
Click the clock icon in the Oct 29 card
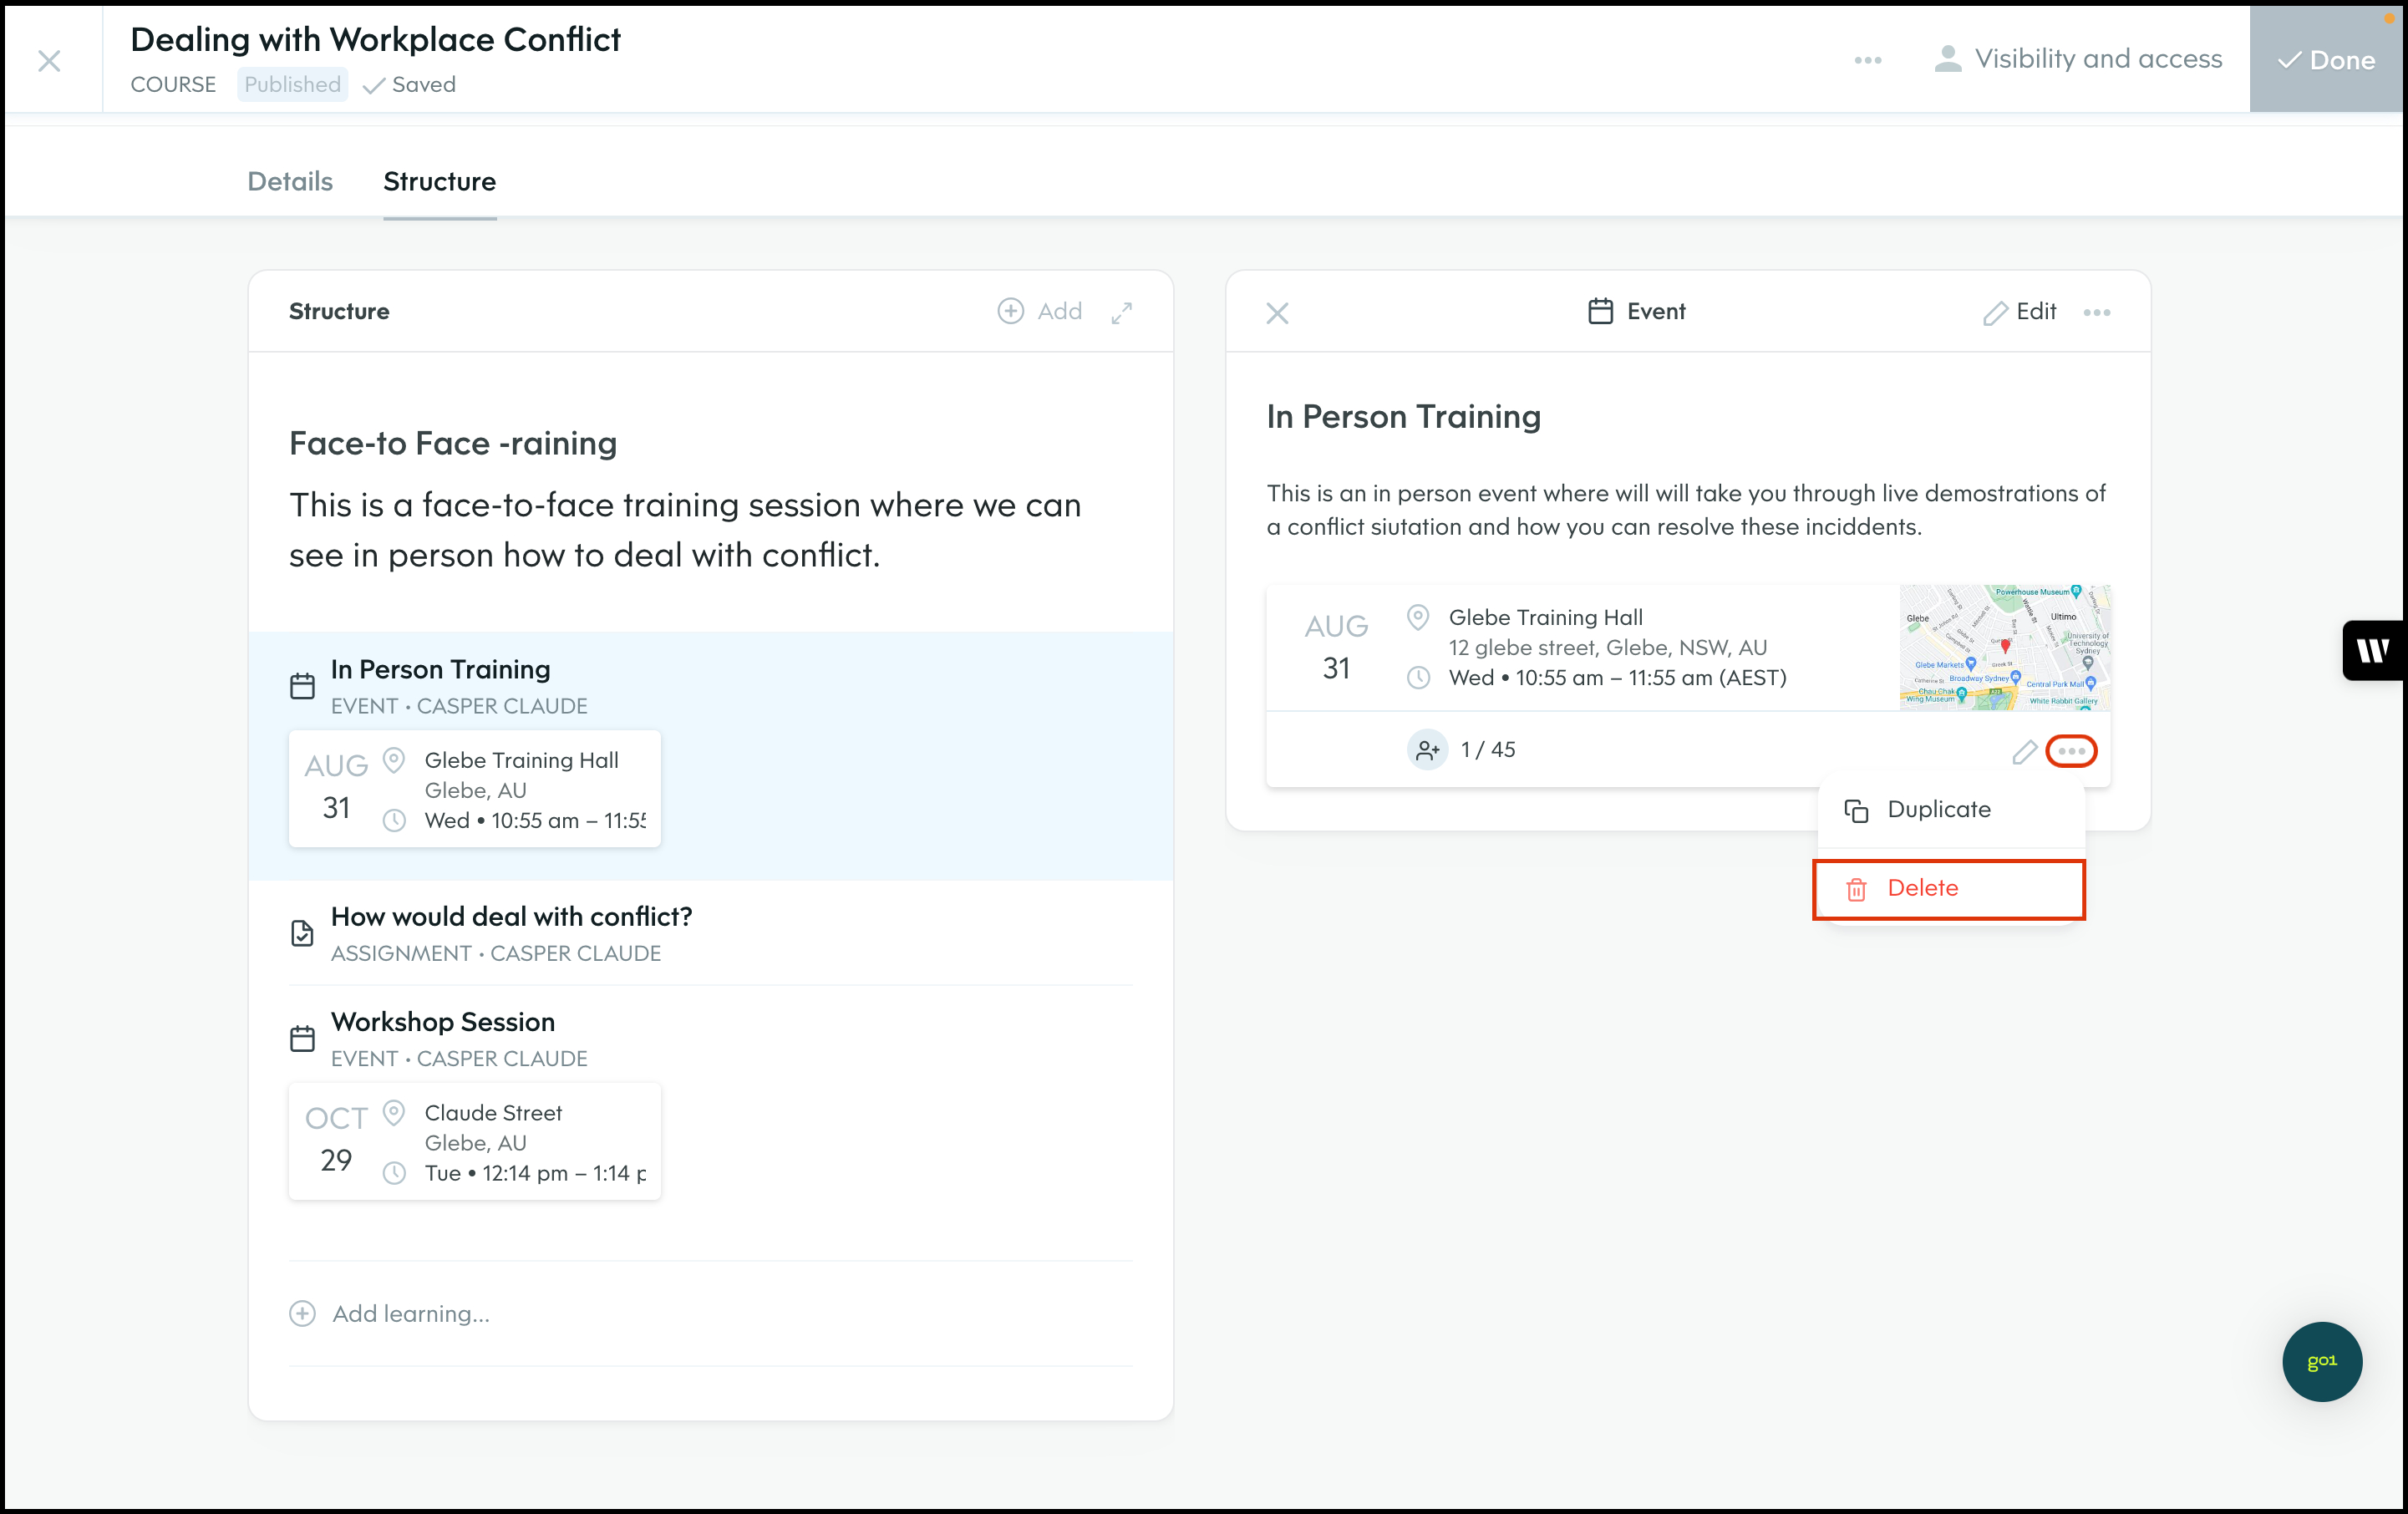(394, 1173)
